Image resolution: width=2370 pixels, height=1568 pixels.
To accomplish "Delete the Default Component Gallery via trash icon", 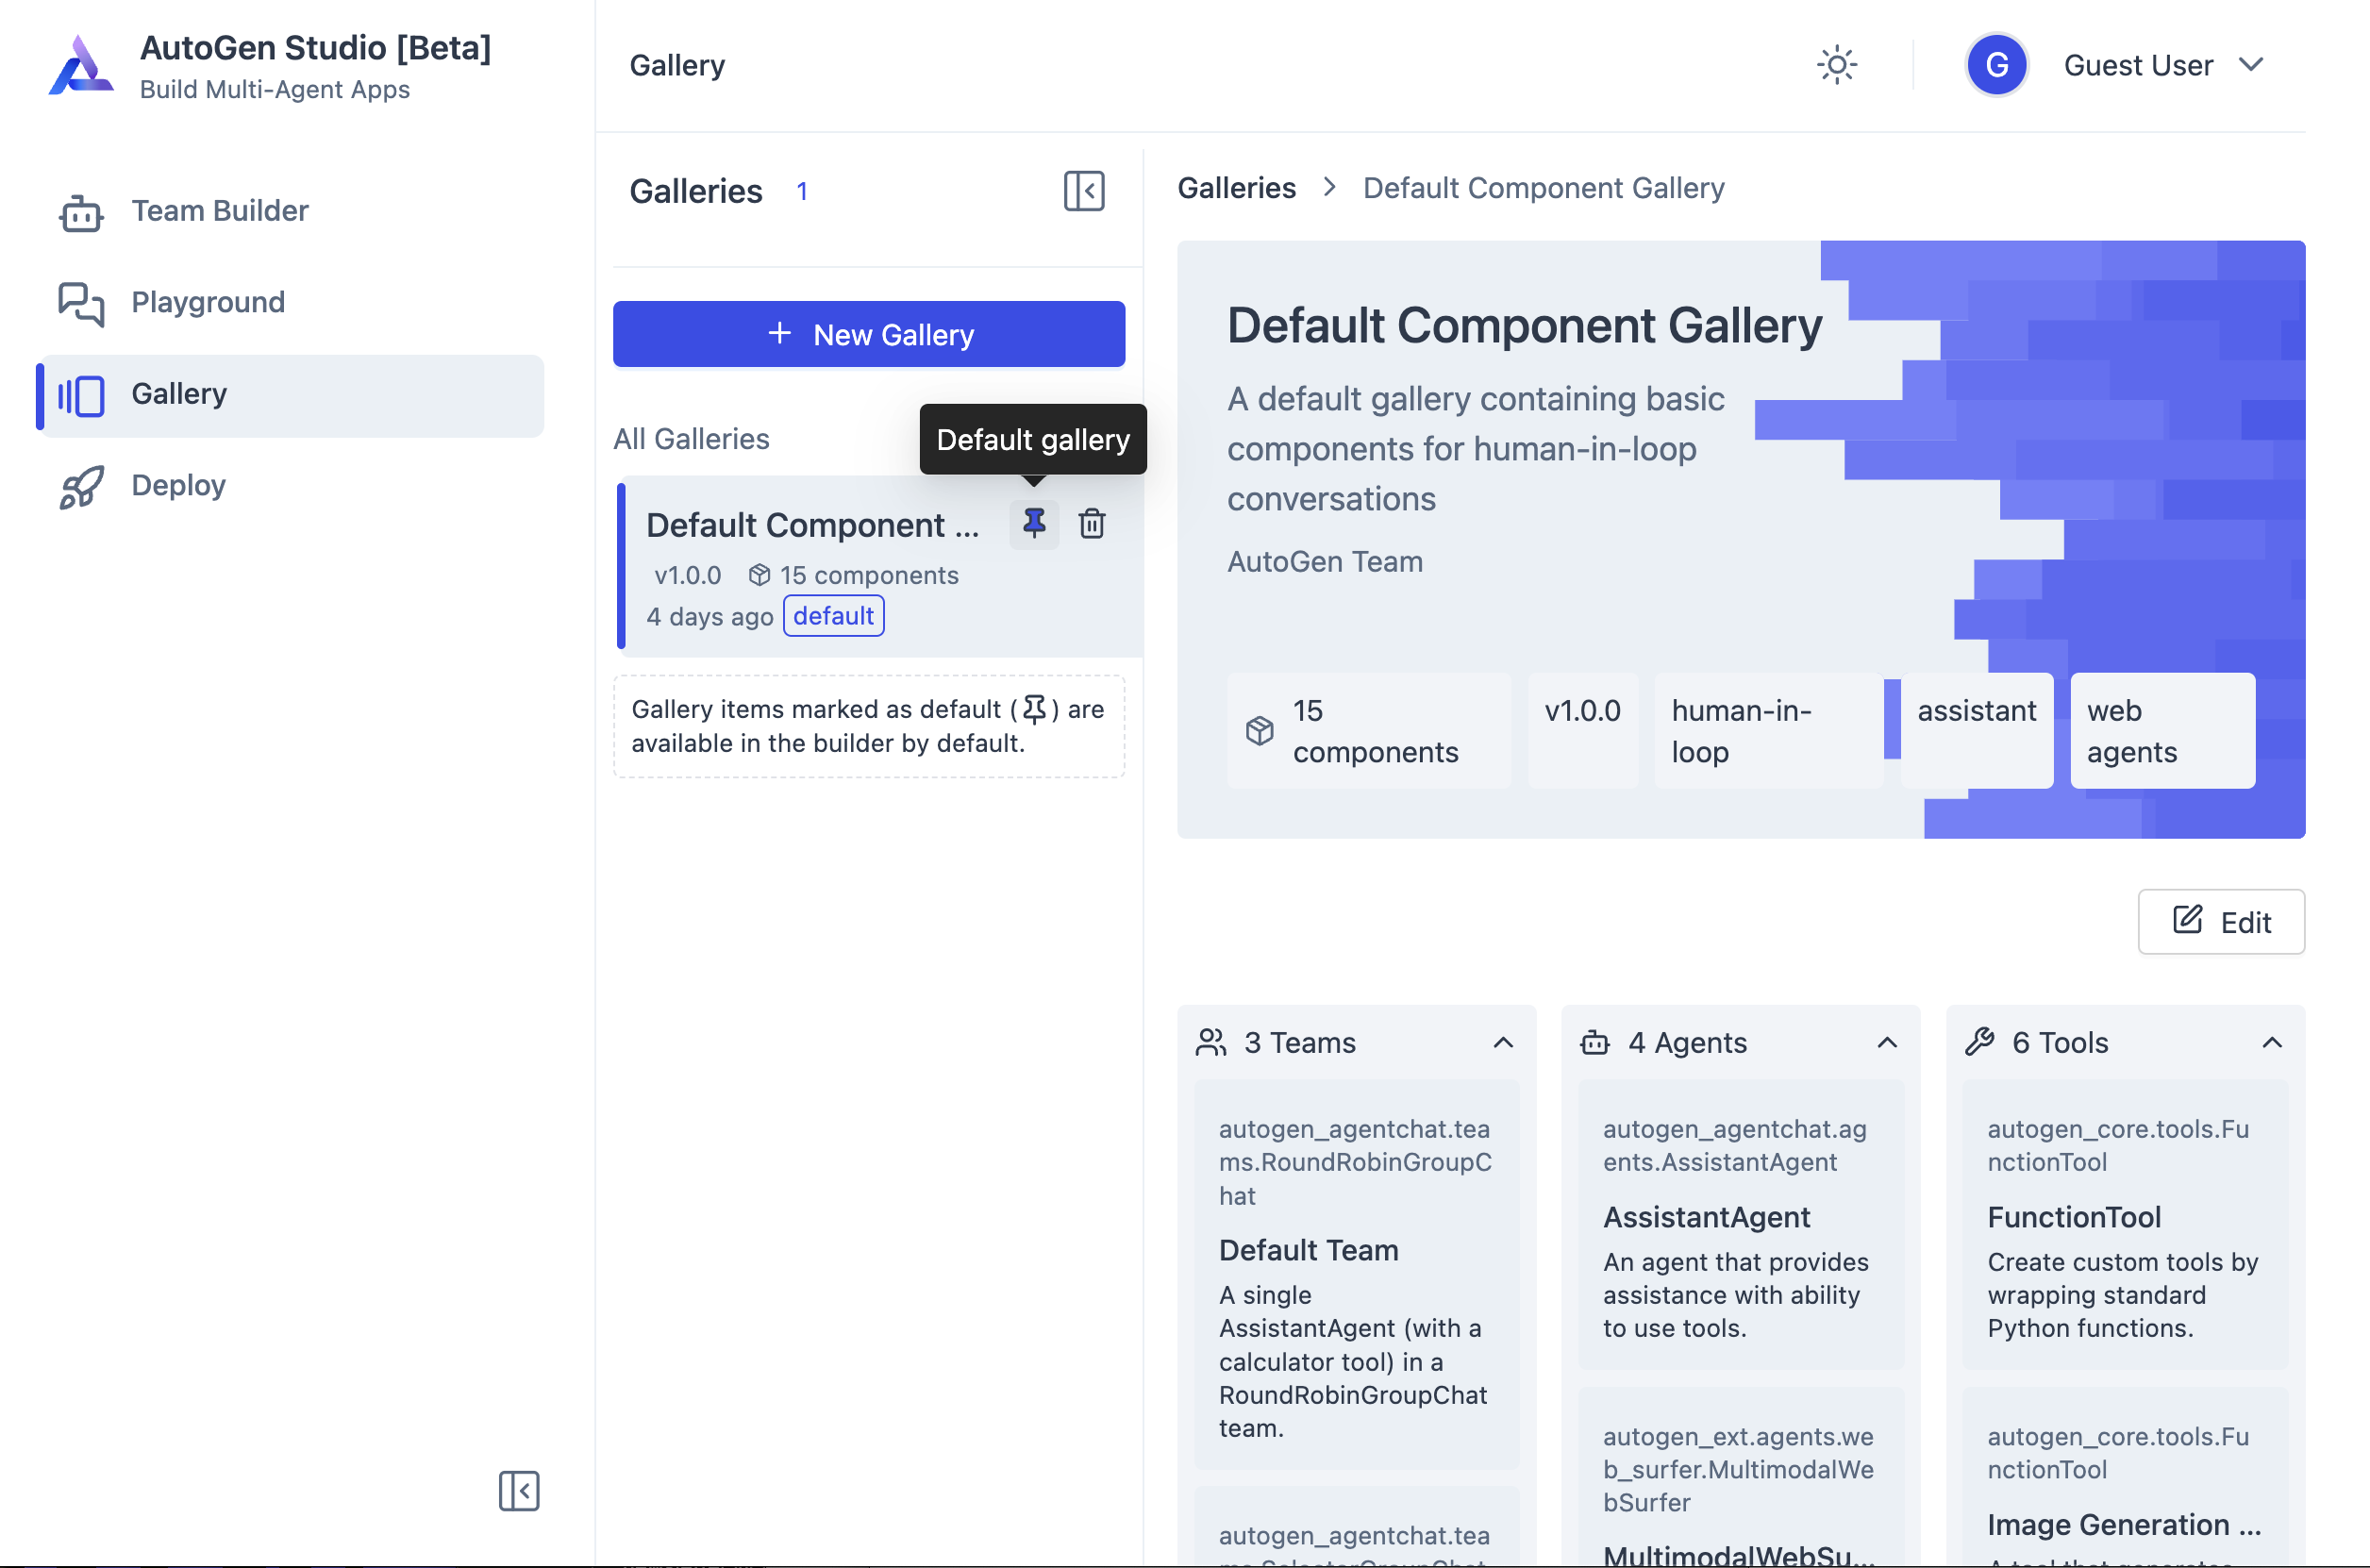I will (x=1091, y=524).
